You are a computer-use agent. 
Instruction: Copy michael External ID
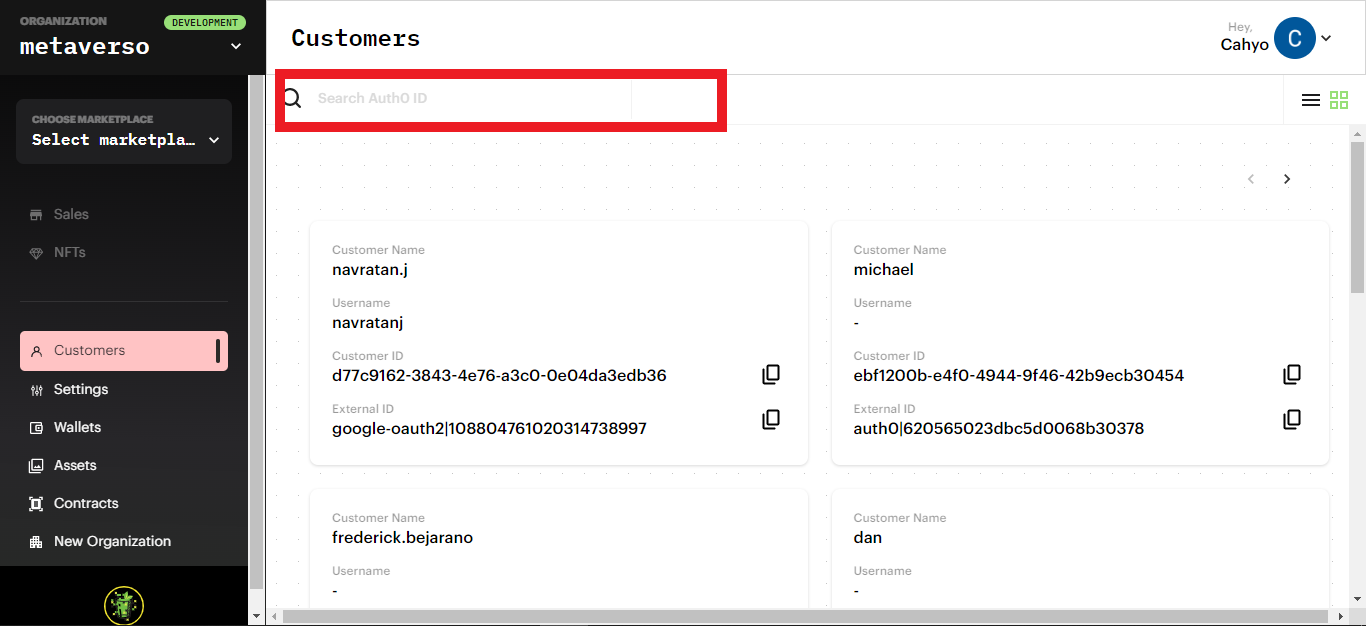1292,419
